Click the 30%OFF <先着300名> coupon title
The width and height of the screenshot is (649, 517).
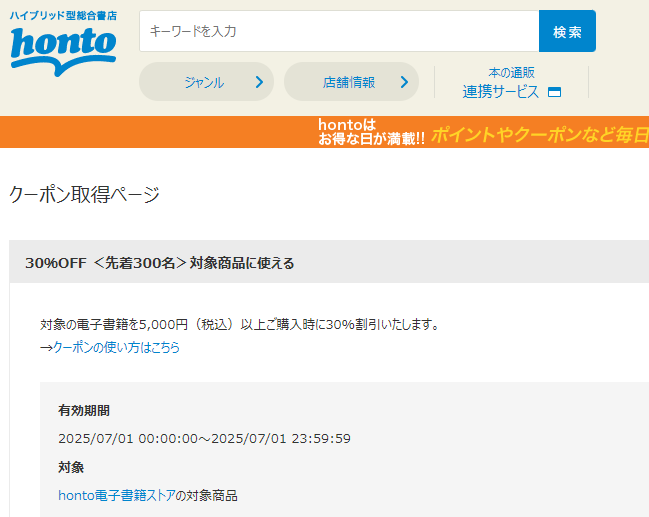160,263
